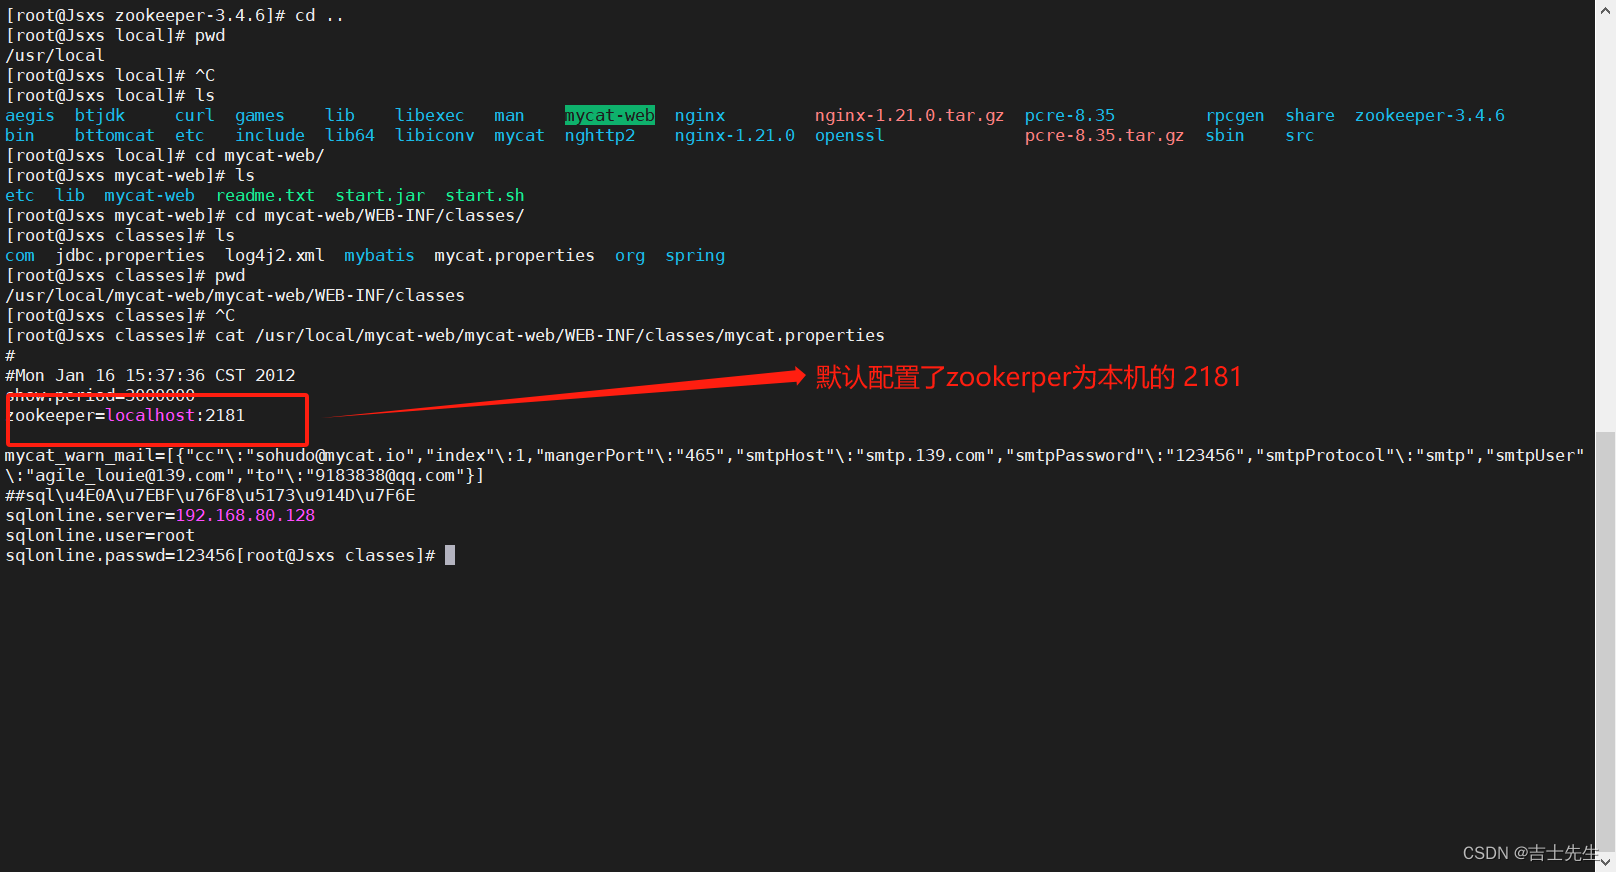
Task: Click the 'mybatis' directory name
Action: click(x=380, y=256)
